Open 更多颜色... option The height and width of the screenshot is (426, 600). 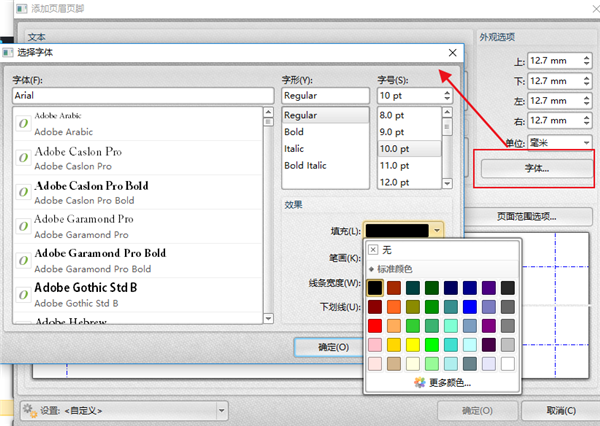click(443, 382)
